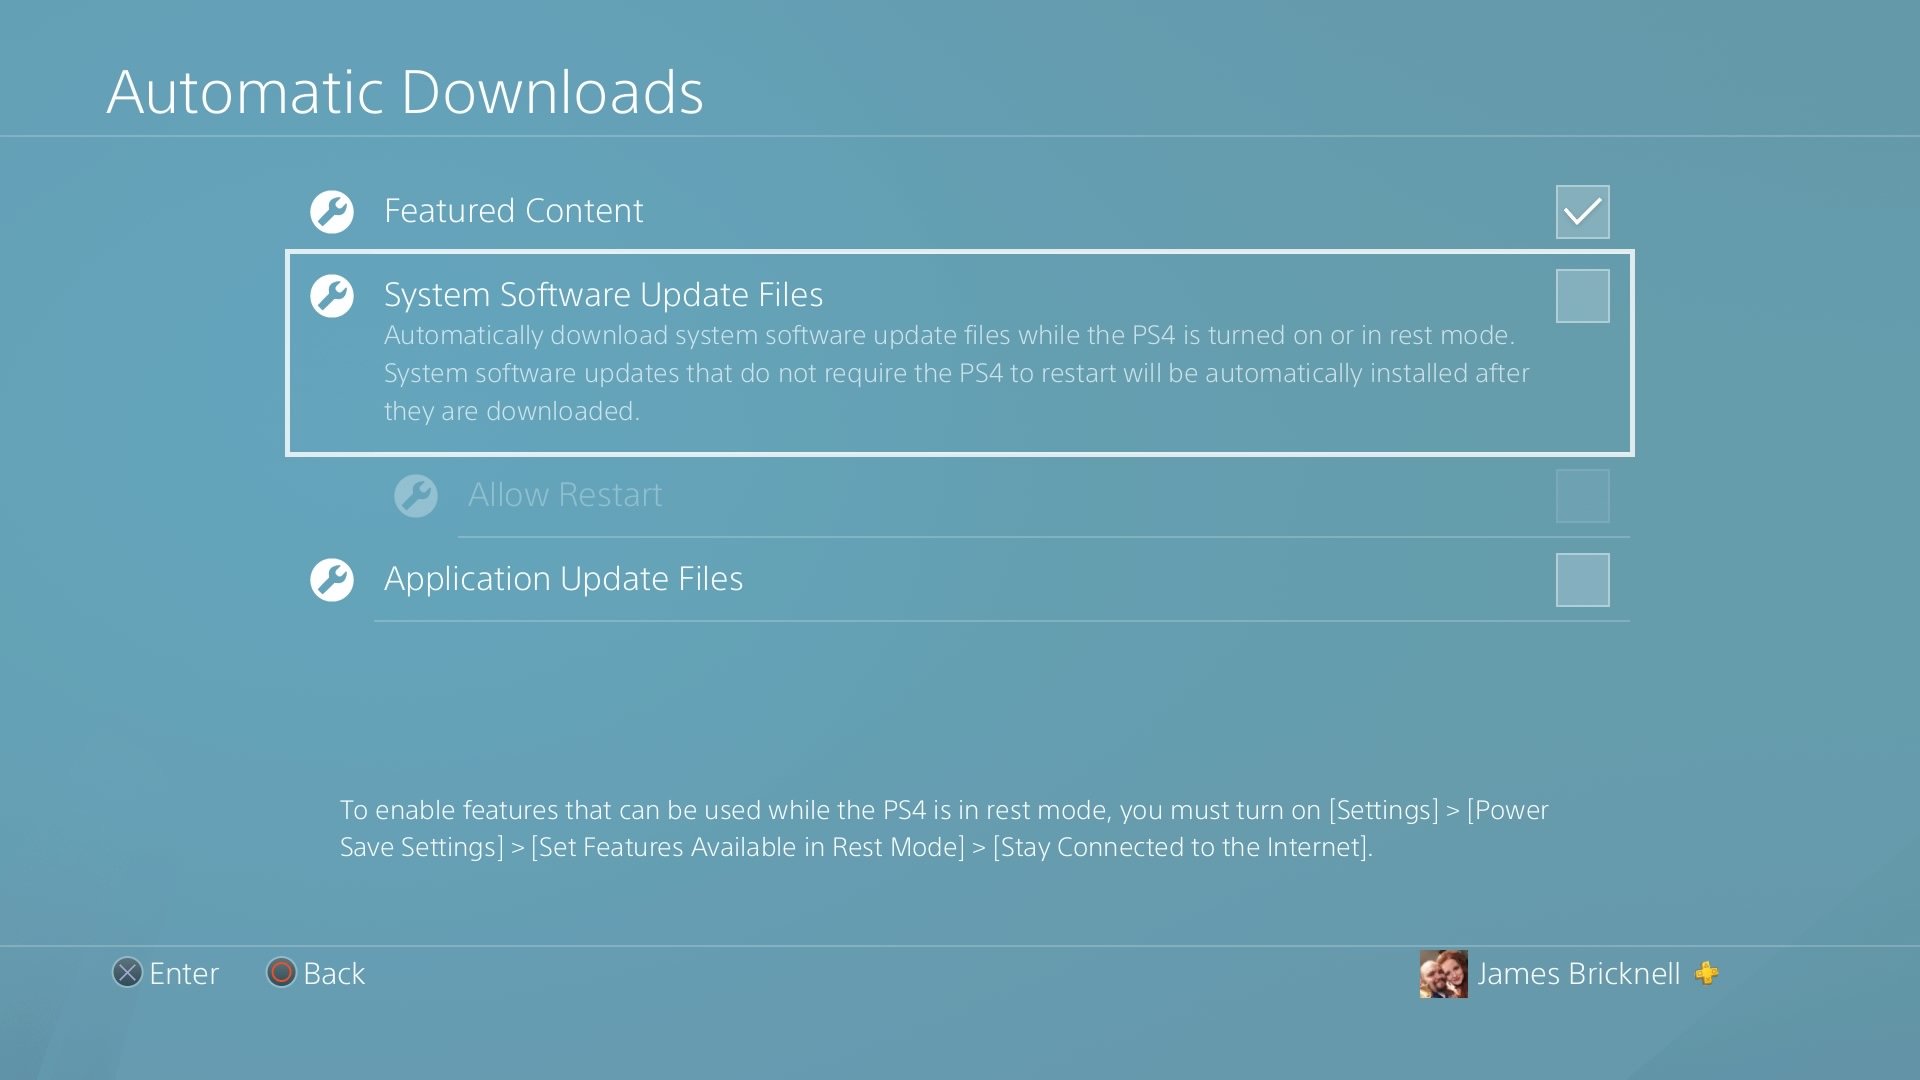
Task: Enable the Featured Content checkbox
Action: tap(1582, 211)
